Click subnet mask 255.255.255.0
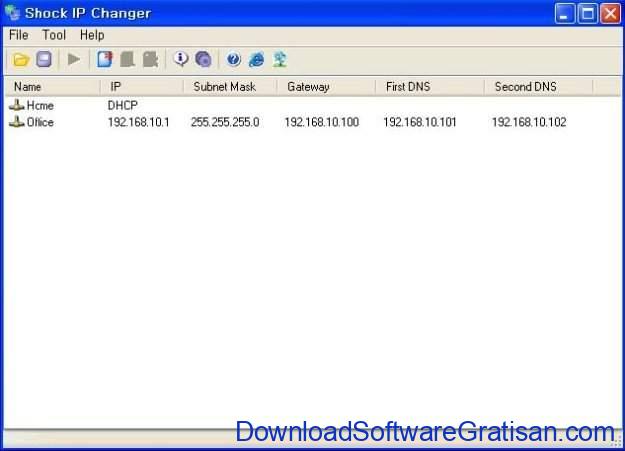 tap(225, 122)
